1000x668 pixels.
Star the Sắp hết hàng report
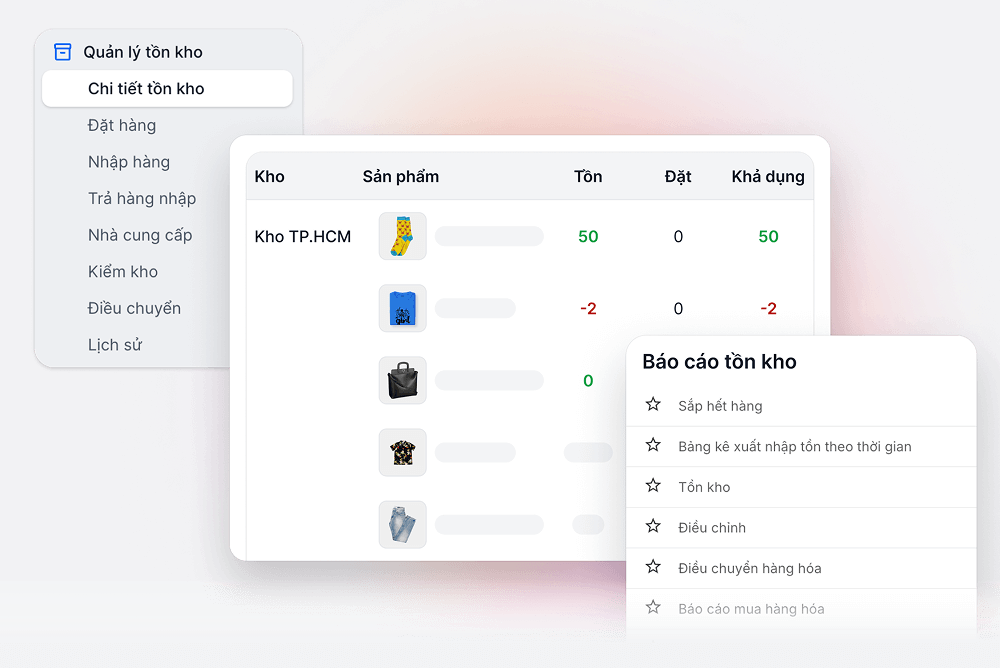tap(652, 404)
